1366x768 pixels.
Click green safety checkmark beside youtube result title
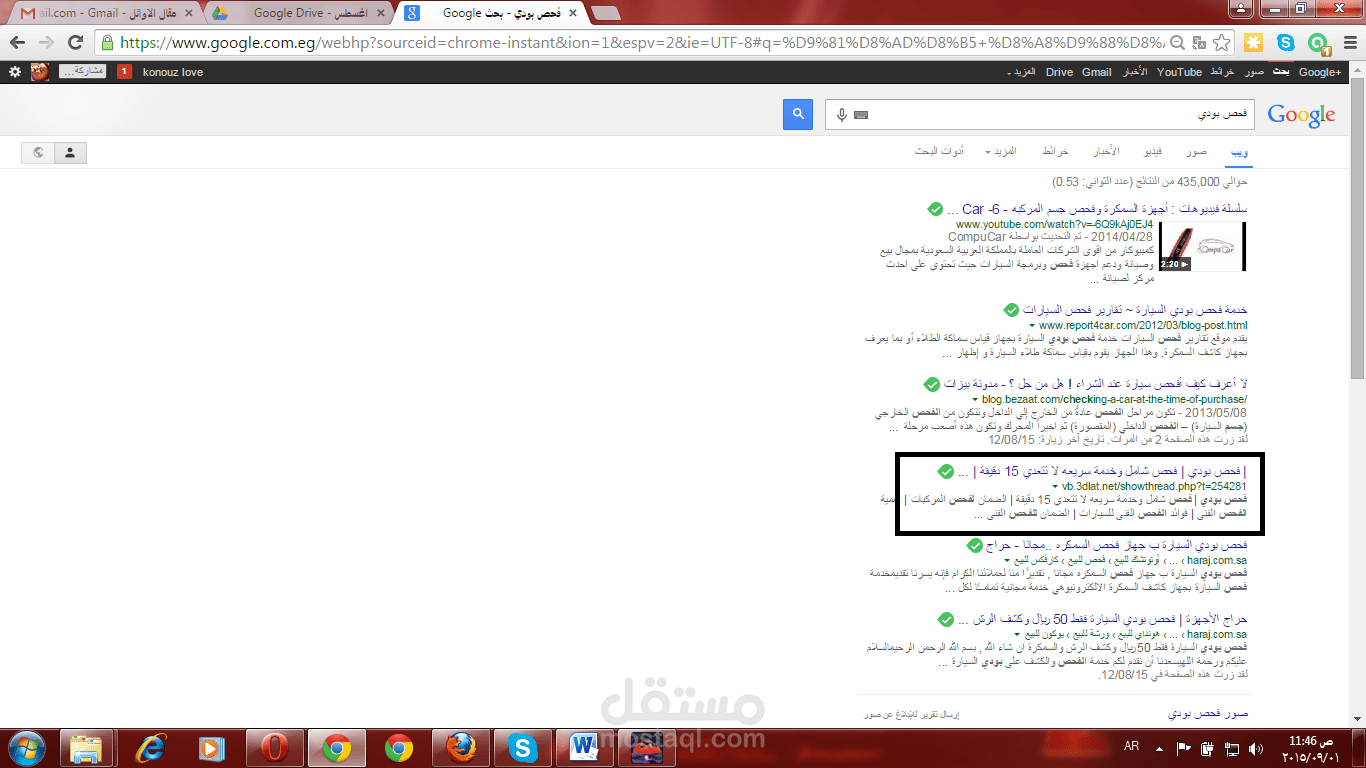coord(934,209)
